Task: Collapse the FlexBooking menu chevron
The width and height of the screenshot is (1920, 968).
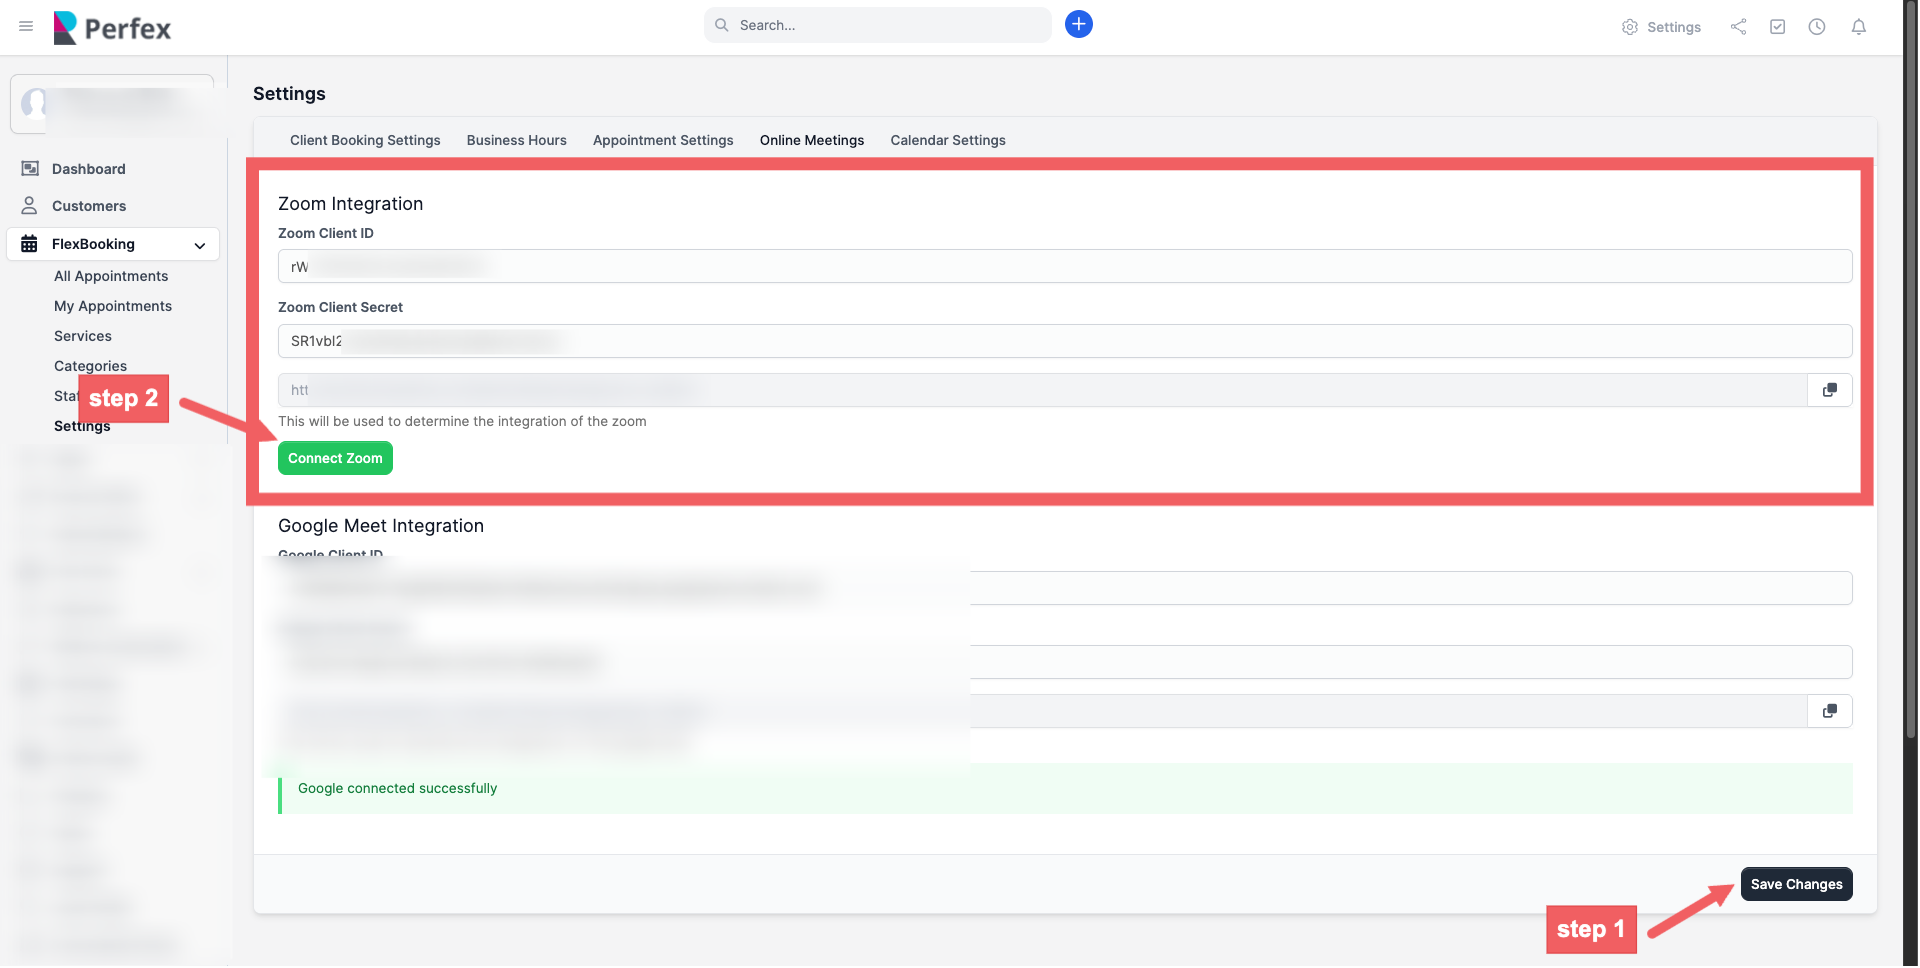Action: tap(200, 245)
